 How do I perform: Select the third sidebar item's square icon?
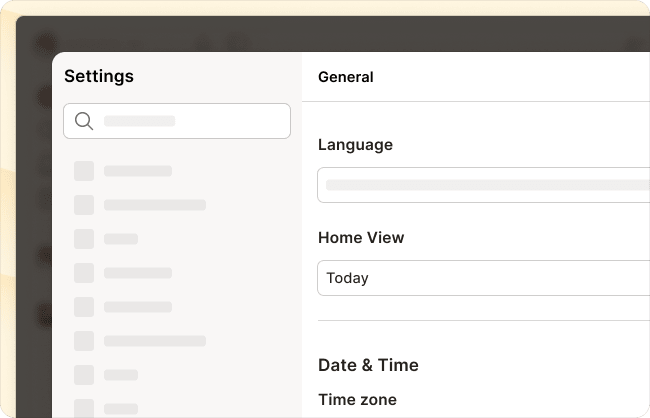[84, 239]
